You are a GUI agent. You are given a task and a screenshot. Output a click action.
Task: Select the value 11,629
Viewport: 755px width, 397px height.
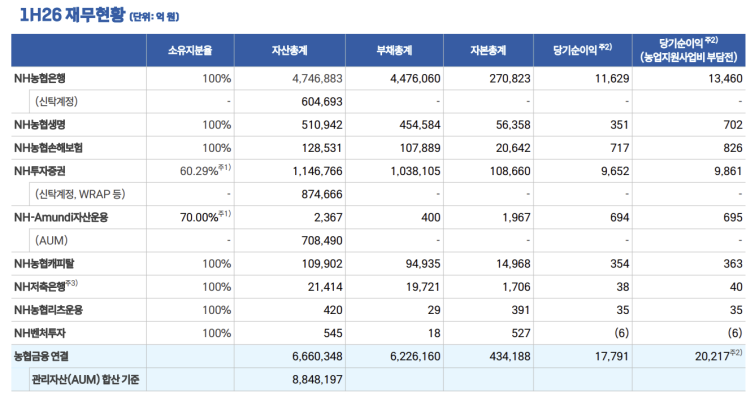pos(612,79)
